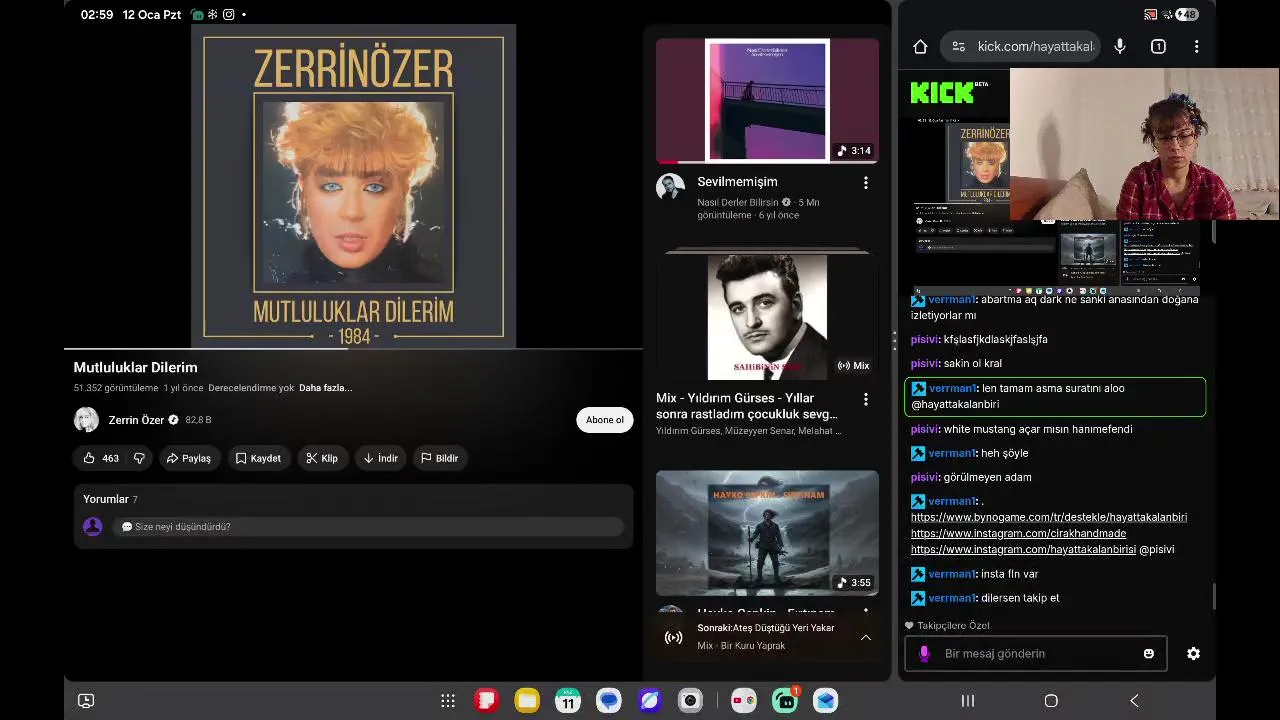Open the hayattakalanbirisi Instagram link
The height and width of the screenshot is (720, 1280).
coord(1023,549)
